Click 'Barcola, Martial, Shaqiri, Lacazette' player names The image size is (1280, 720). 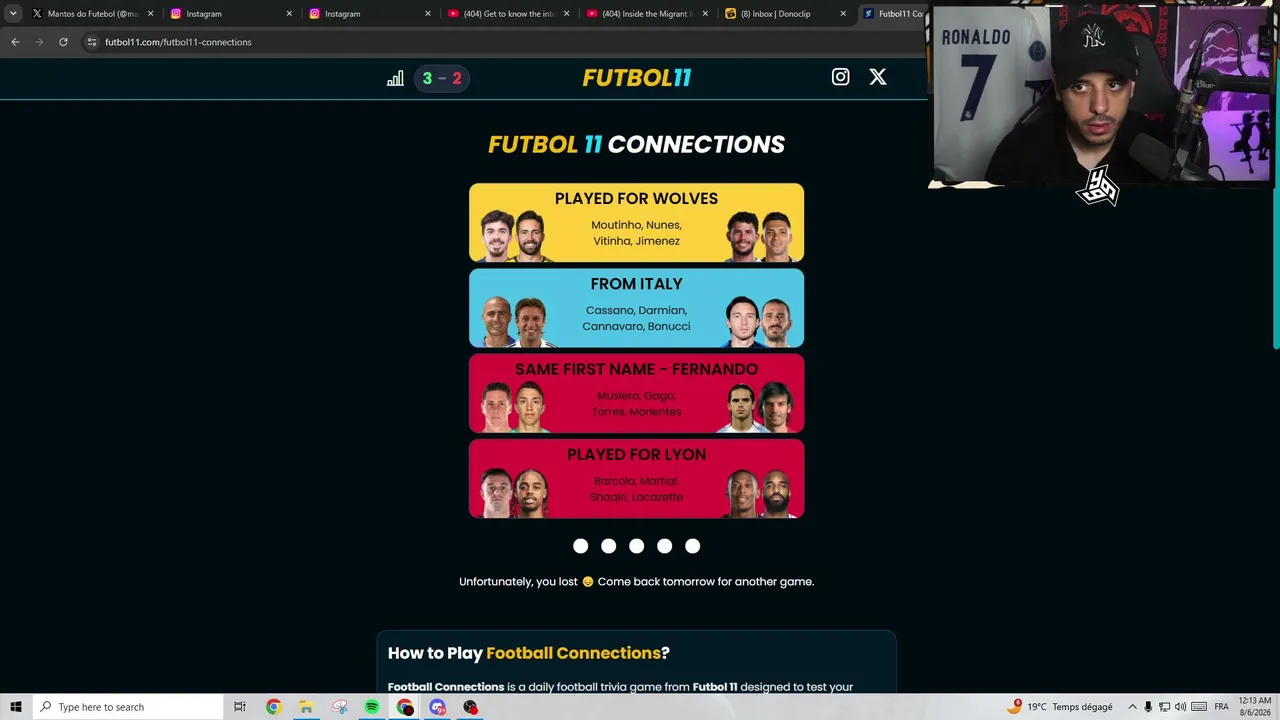tap(636, 489)
